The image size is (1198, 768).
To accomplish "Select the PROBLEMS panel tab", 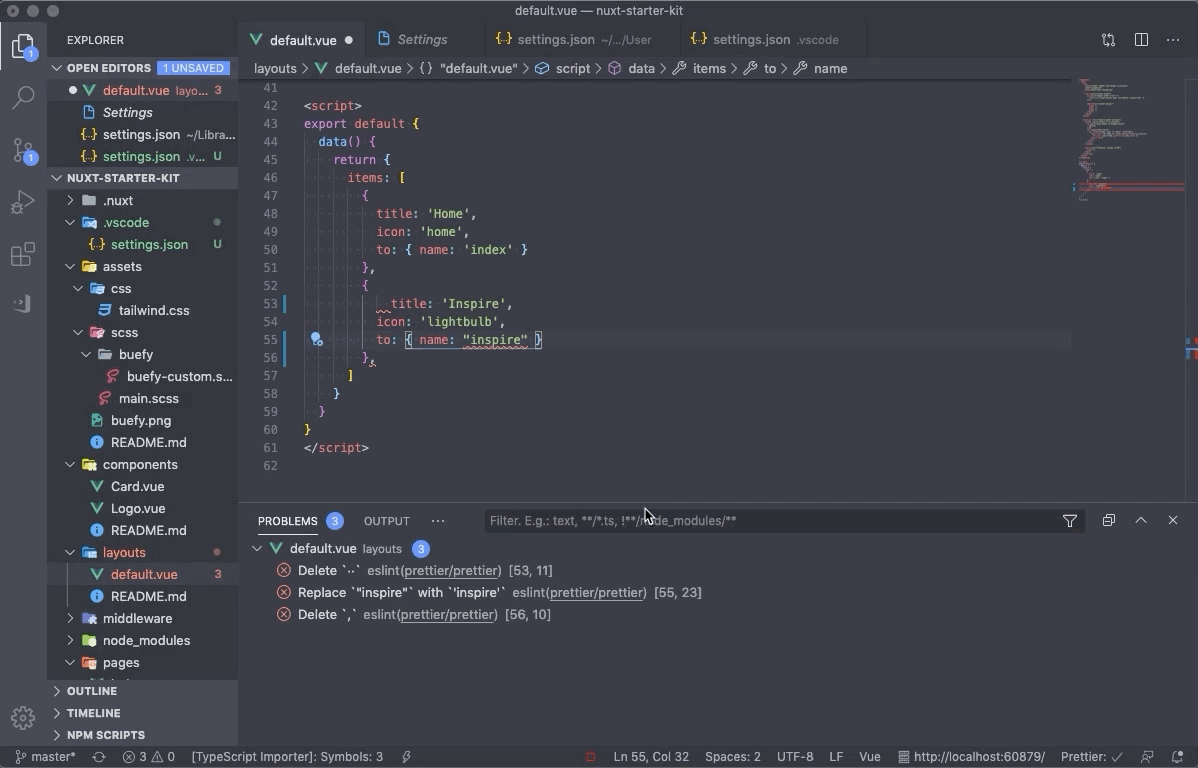I will [287, 521].
